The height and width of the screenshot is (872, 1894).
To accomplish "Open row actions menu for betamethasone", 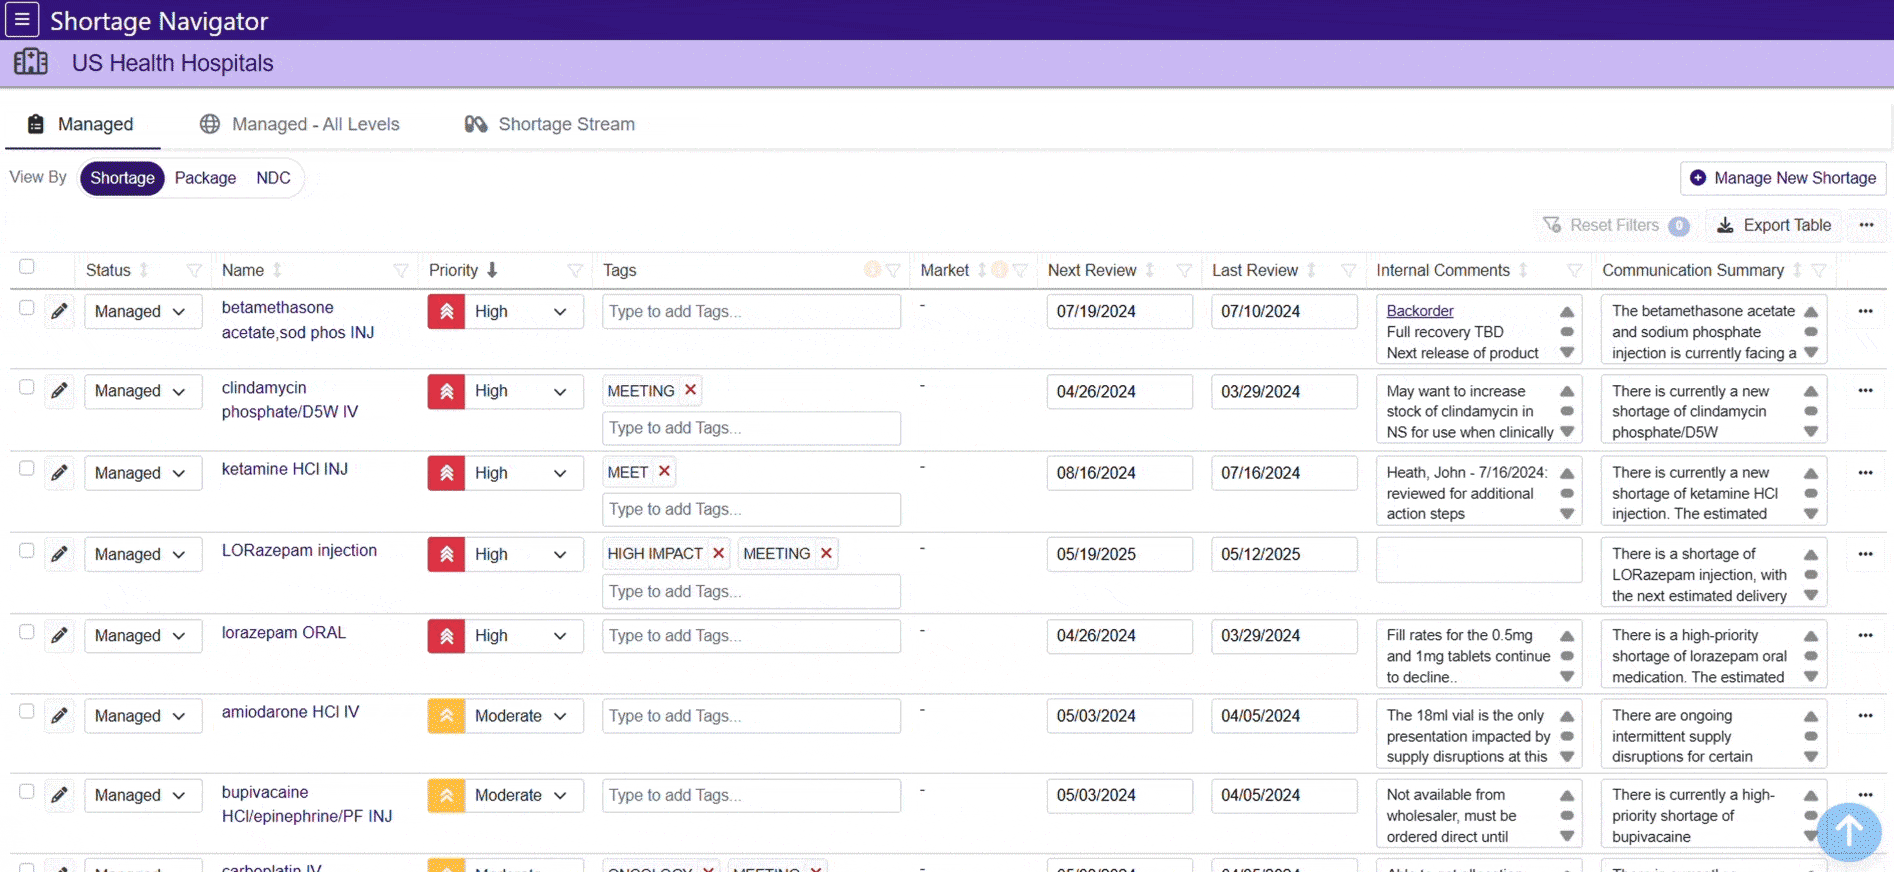I will pos(1865,311).
